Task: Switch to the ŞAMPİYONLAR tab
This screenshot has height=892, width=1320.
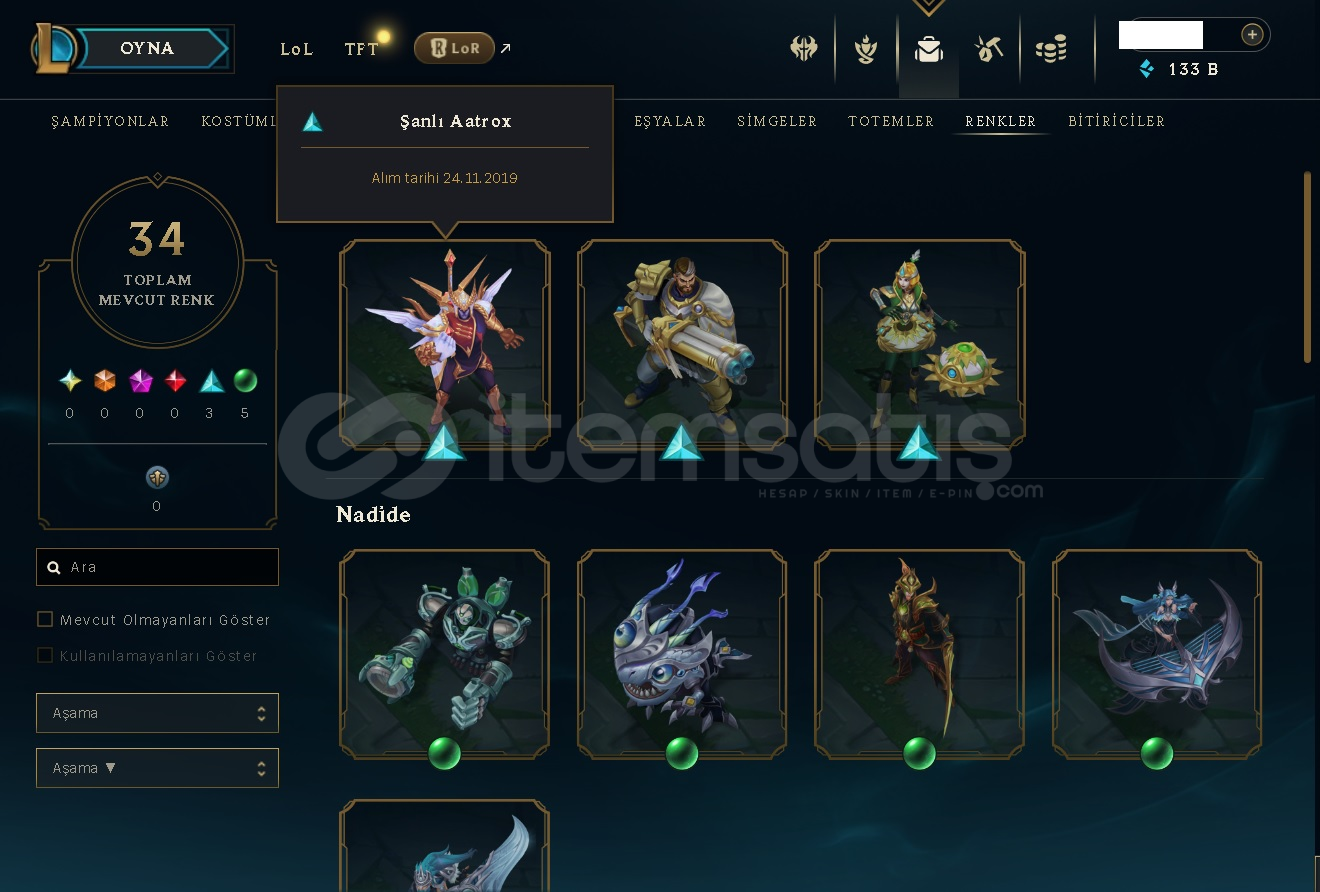Action: pos(110,121)
